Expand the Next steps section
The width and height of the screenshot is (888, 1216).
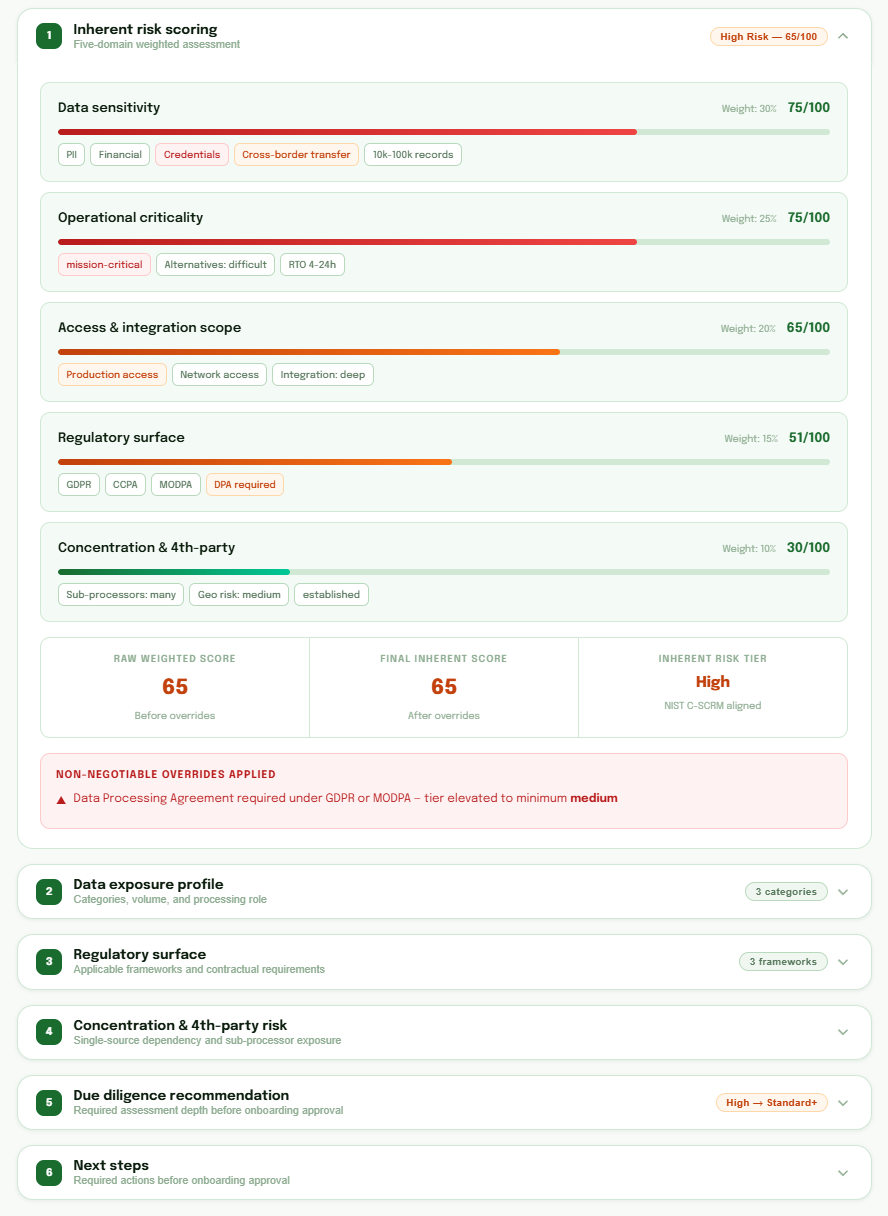[843, 1172]
